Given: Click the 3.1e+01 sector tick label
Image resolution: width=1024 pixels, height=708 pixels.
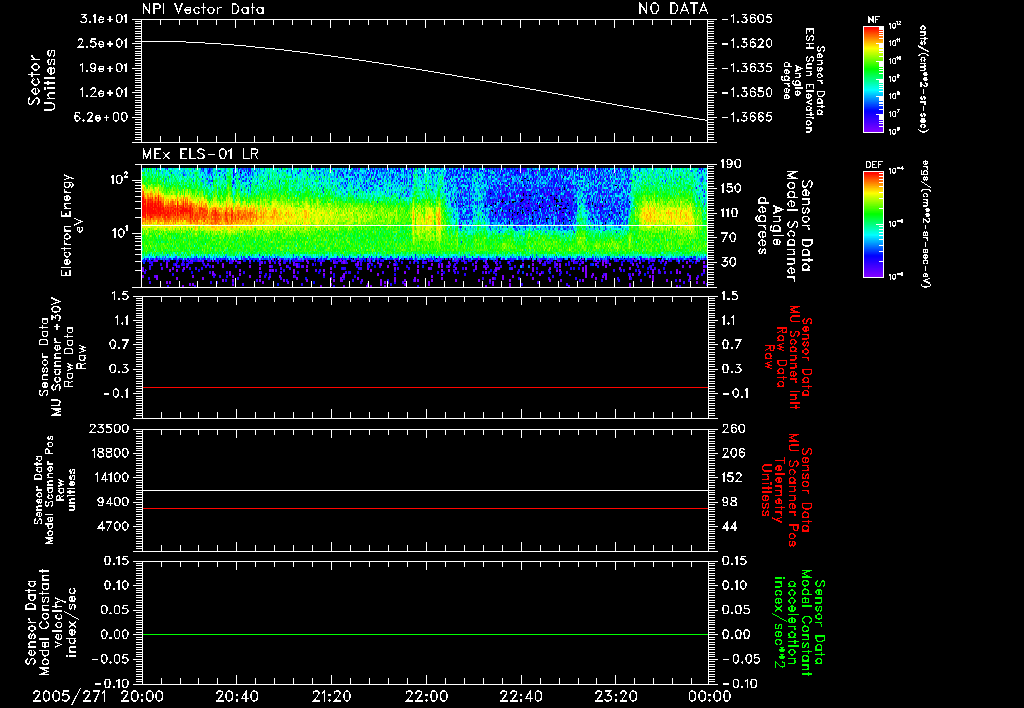Looking at the screenshot, I should coord(103,19).
